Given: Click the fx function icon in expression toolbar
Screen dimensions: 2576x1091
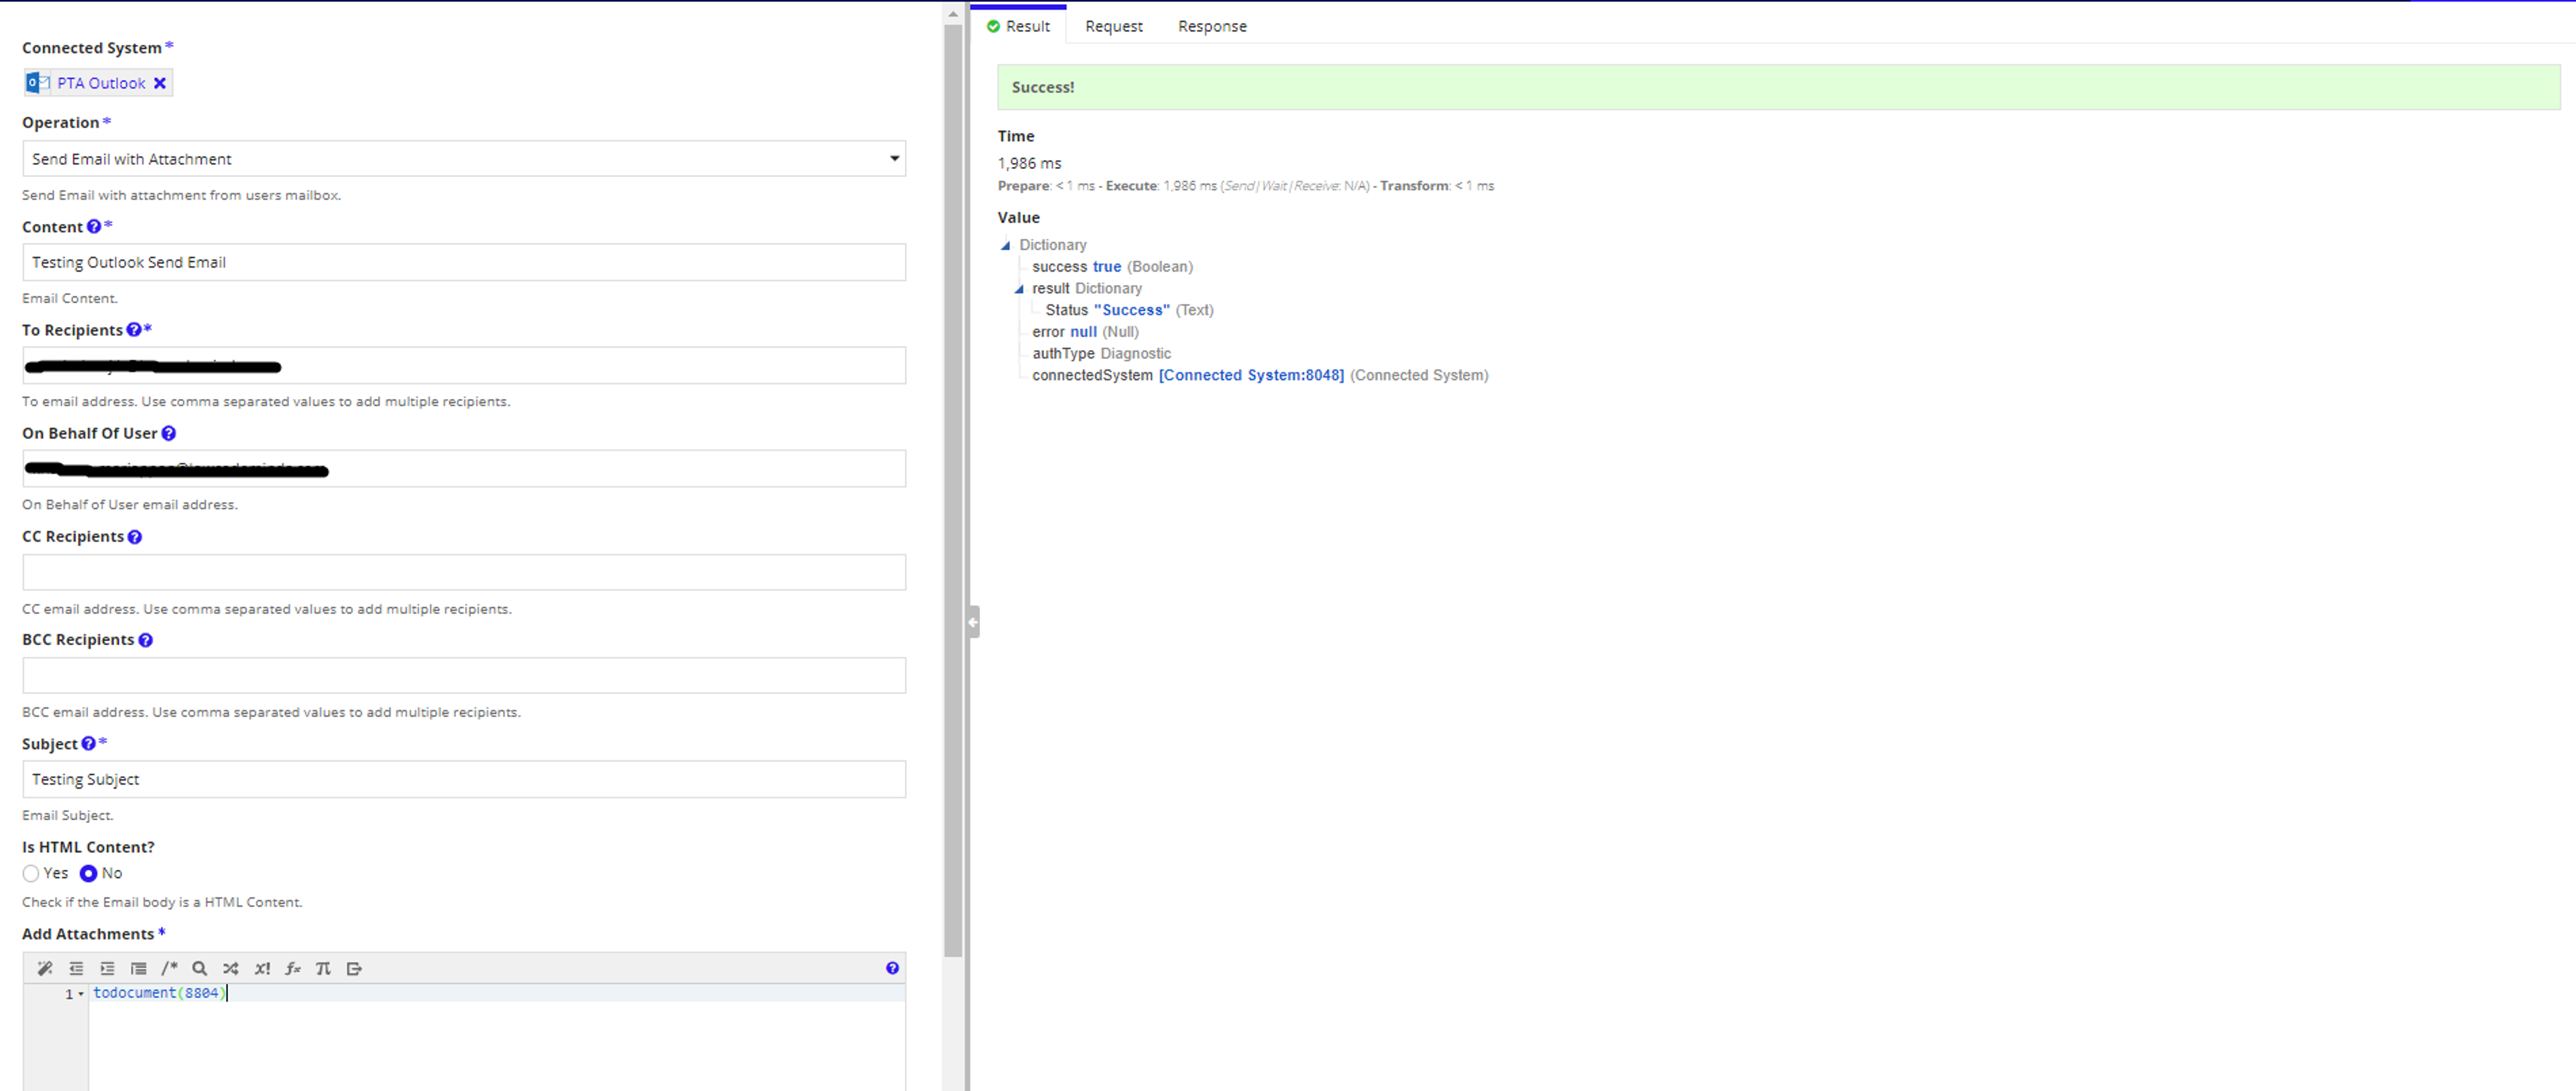Looking at the screenshot, I should [293, 968].
